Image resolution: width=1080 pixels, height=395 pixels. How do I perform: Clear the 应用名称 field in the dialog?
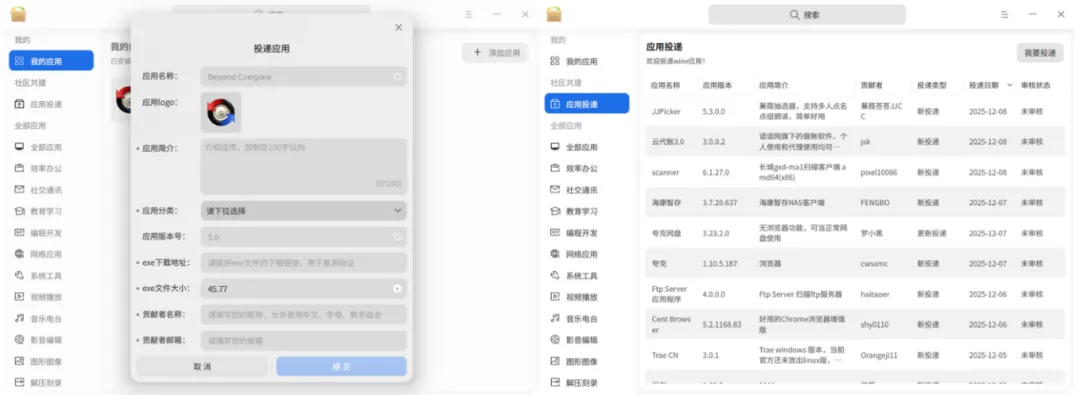pyautogui.click(x=397, y=77)
